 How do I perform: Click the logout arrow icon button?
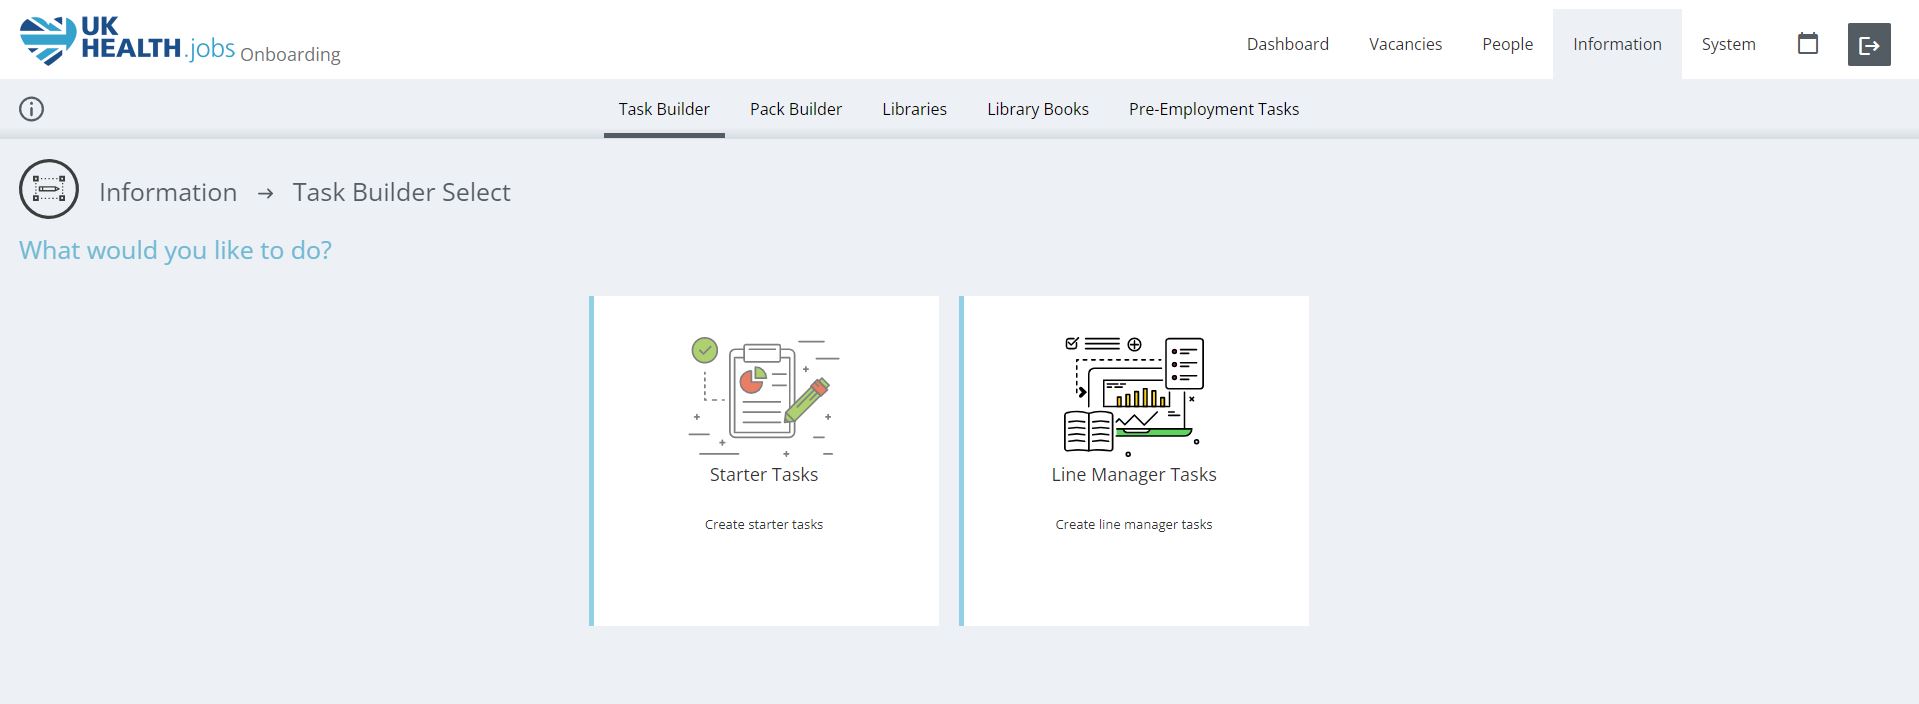1868,45
